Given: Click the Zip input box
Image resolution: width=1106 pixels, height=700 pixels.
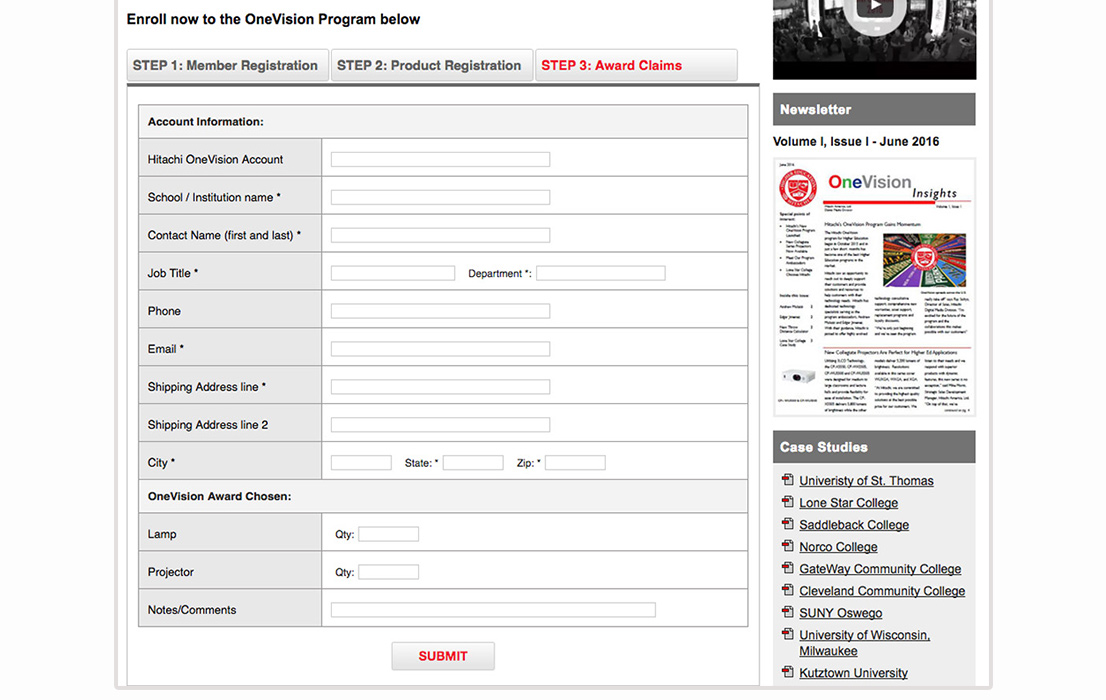Looking at the screenshot, I should pyautogui.click(x=575, y=463).
